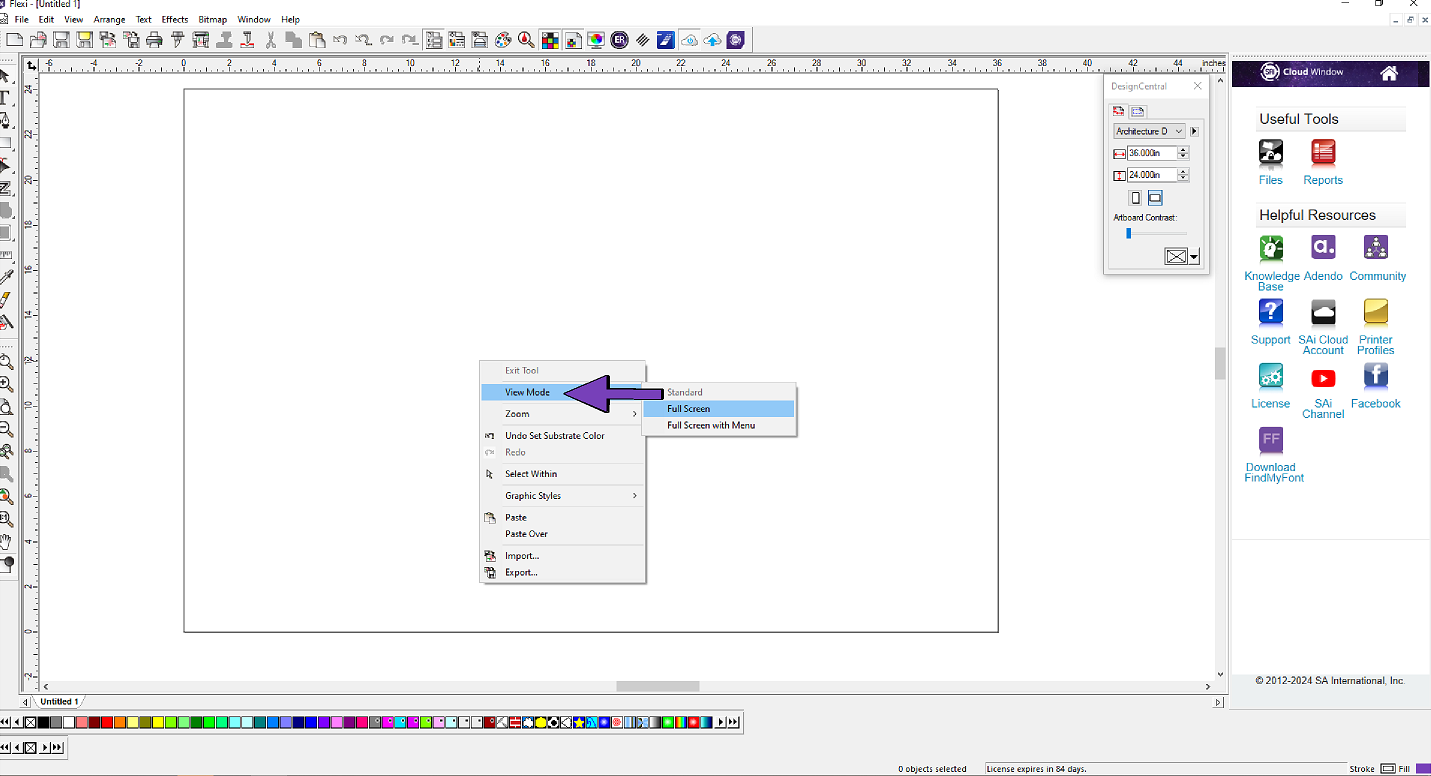The height and width of the screenshot is (776, 1431).
Task: Open the Reports tool icon
Action: click(1323, 153)
